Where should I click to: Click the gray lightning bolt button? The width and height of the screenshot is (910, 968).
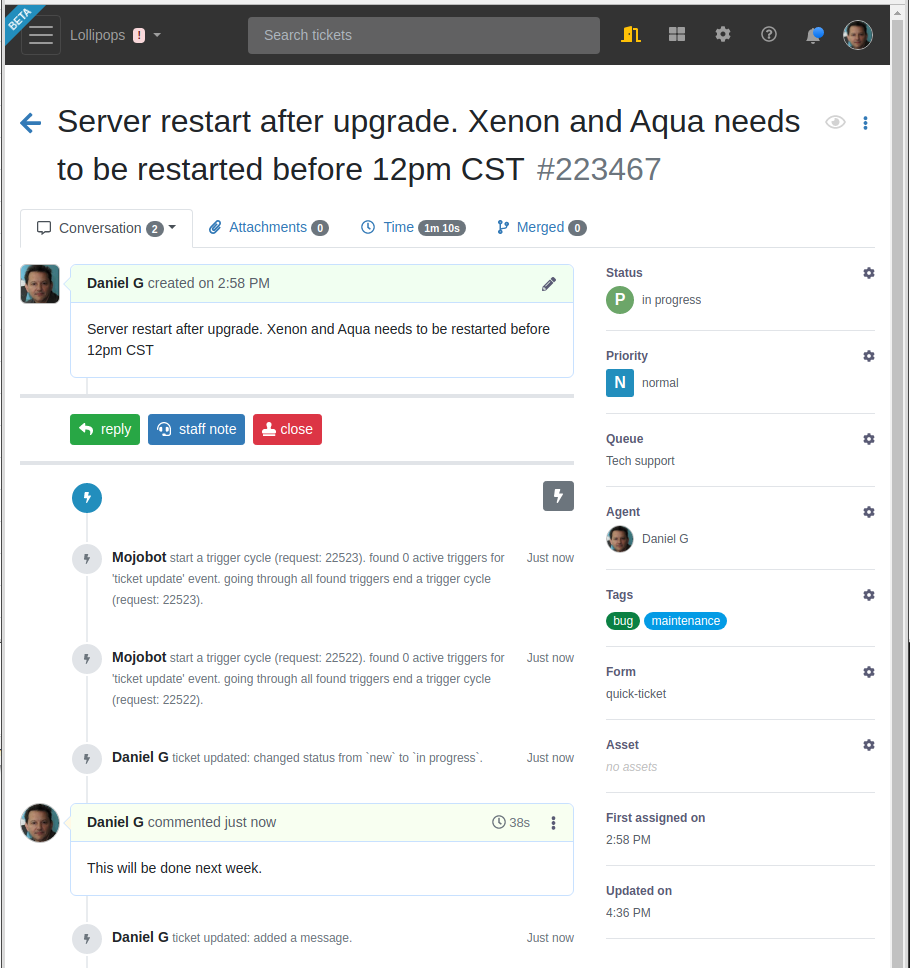tap(558, 496)
